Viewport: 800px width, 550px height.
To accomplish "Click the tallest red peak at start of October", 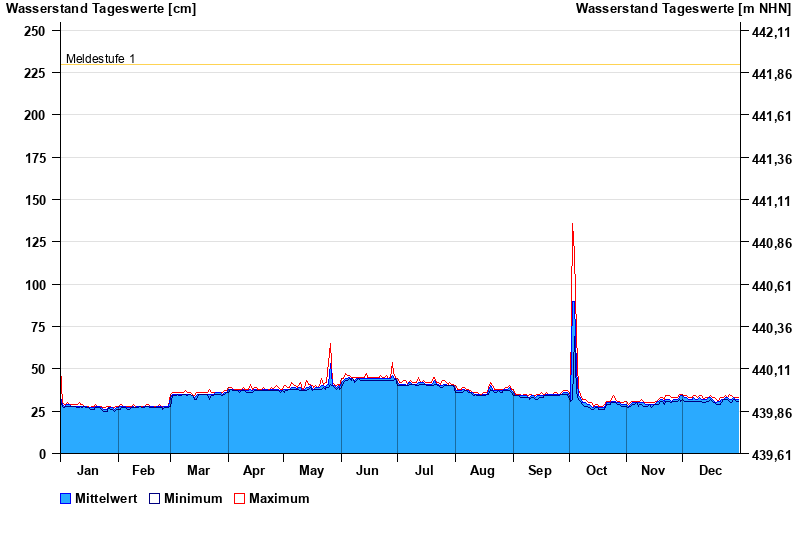I will pyautogui.click(x=572, y=226).
